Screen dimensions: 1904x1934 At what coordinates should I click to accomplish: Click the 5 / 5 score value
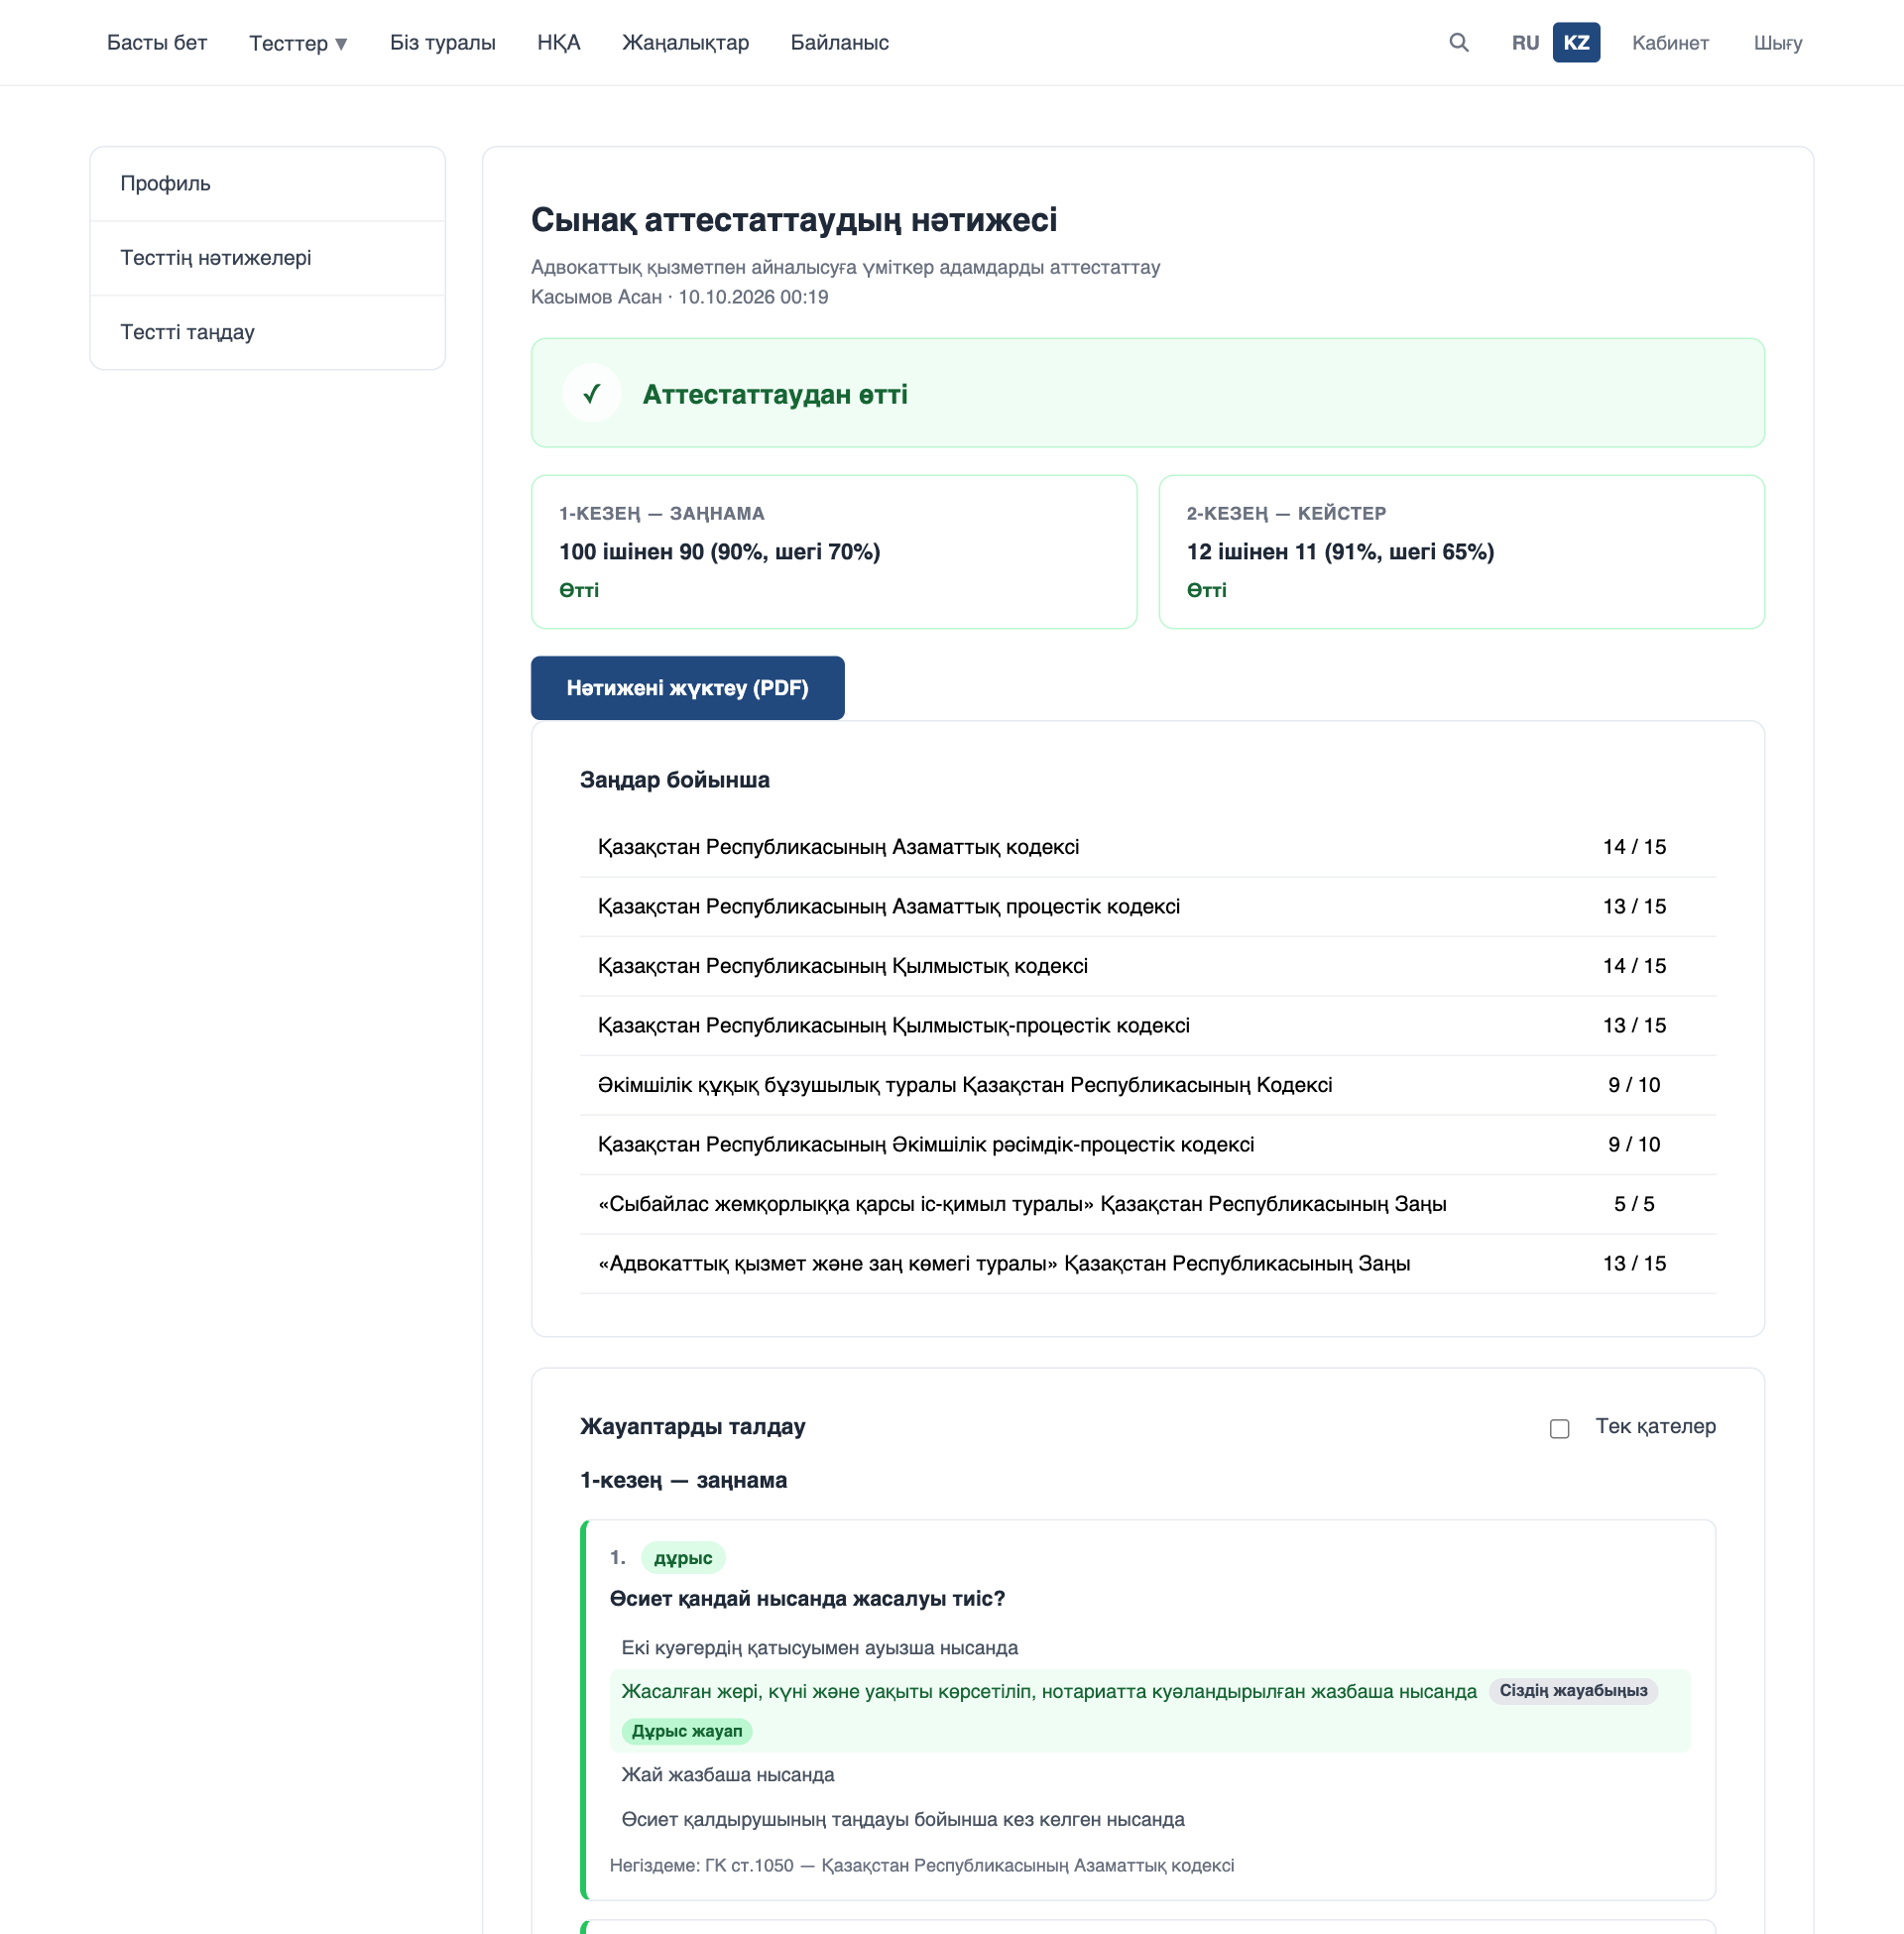point(1633,1204)
